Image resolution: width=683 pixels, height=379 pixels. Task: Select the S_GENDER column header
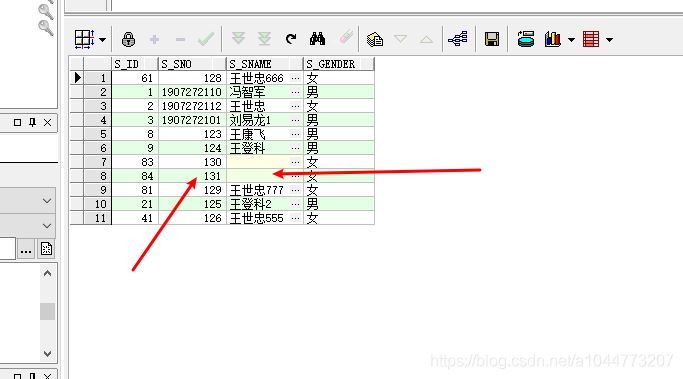338,64
